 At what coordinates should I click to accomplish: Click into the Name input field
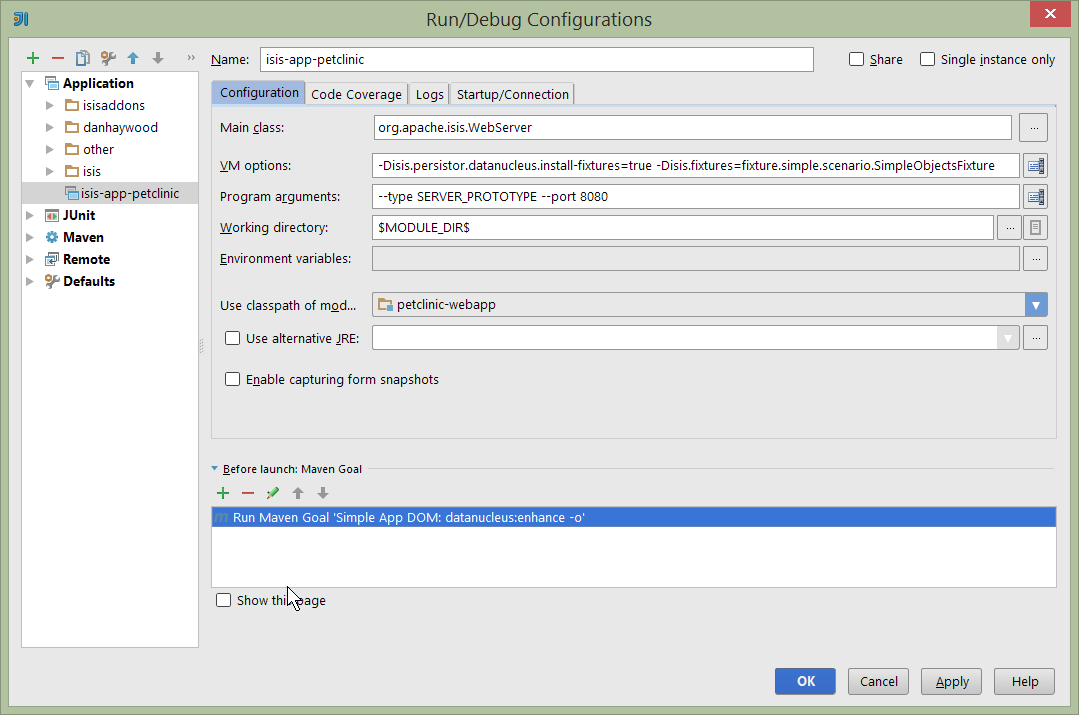(x=536, y=60)
